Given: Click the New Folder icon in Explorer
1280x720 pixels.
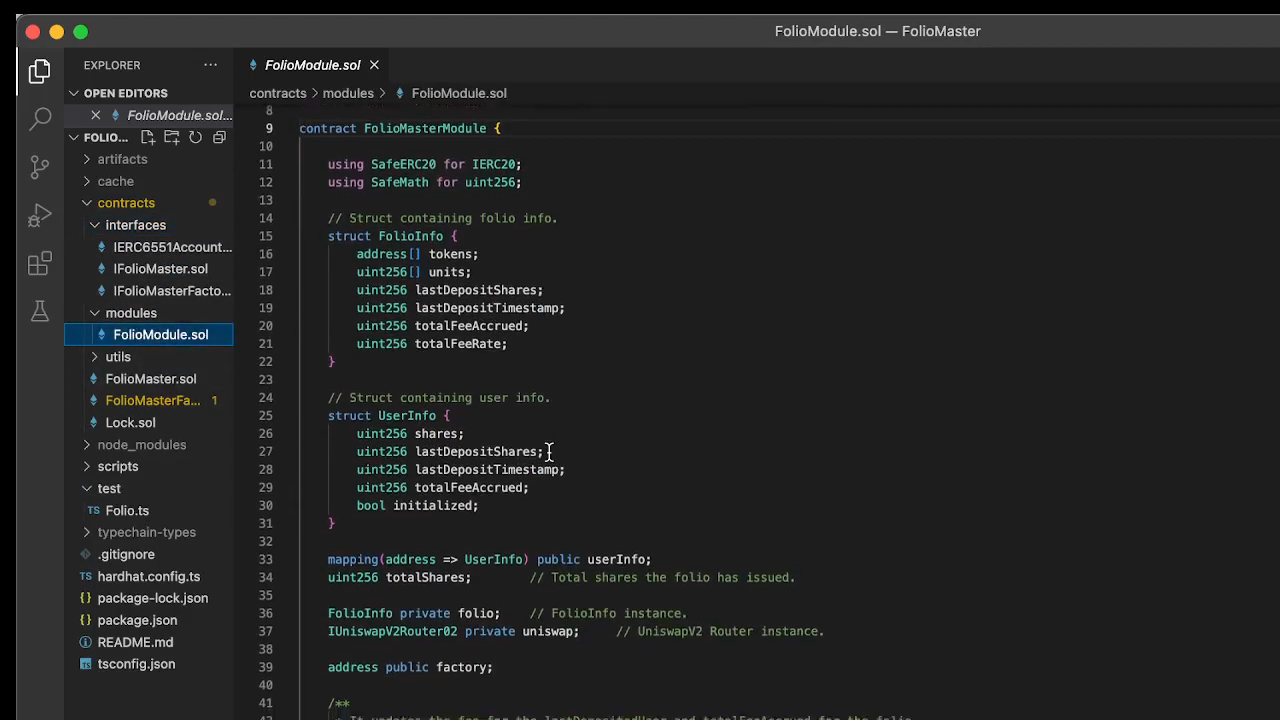Looking at the screenshot, I should tap(172, 137).
